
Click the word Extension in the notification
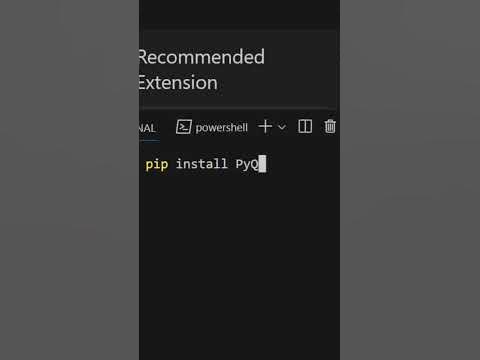178,83
